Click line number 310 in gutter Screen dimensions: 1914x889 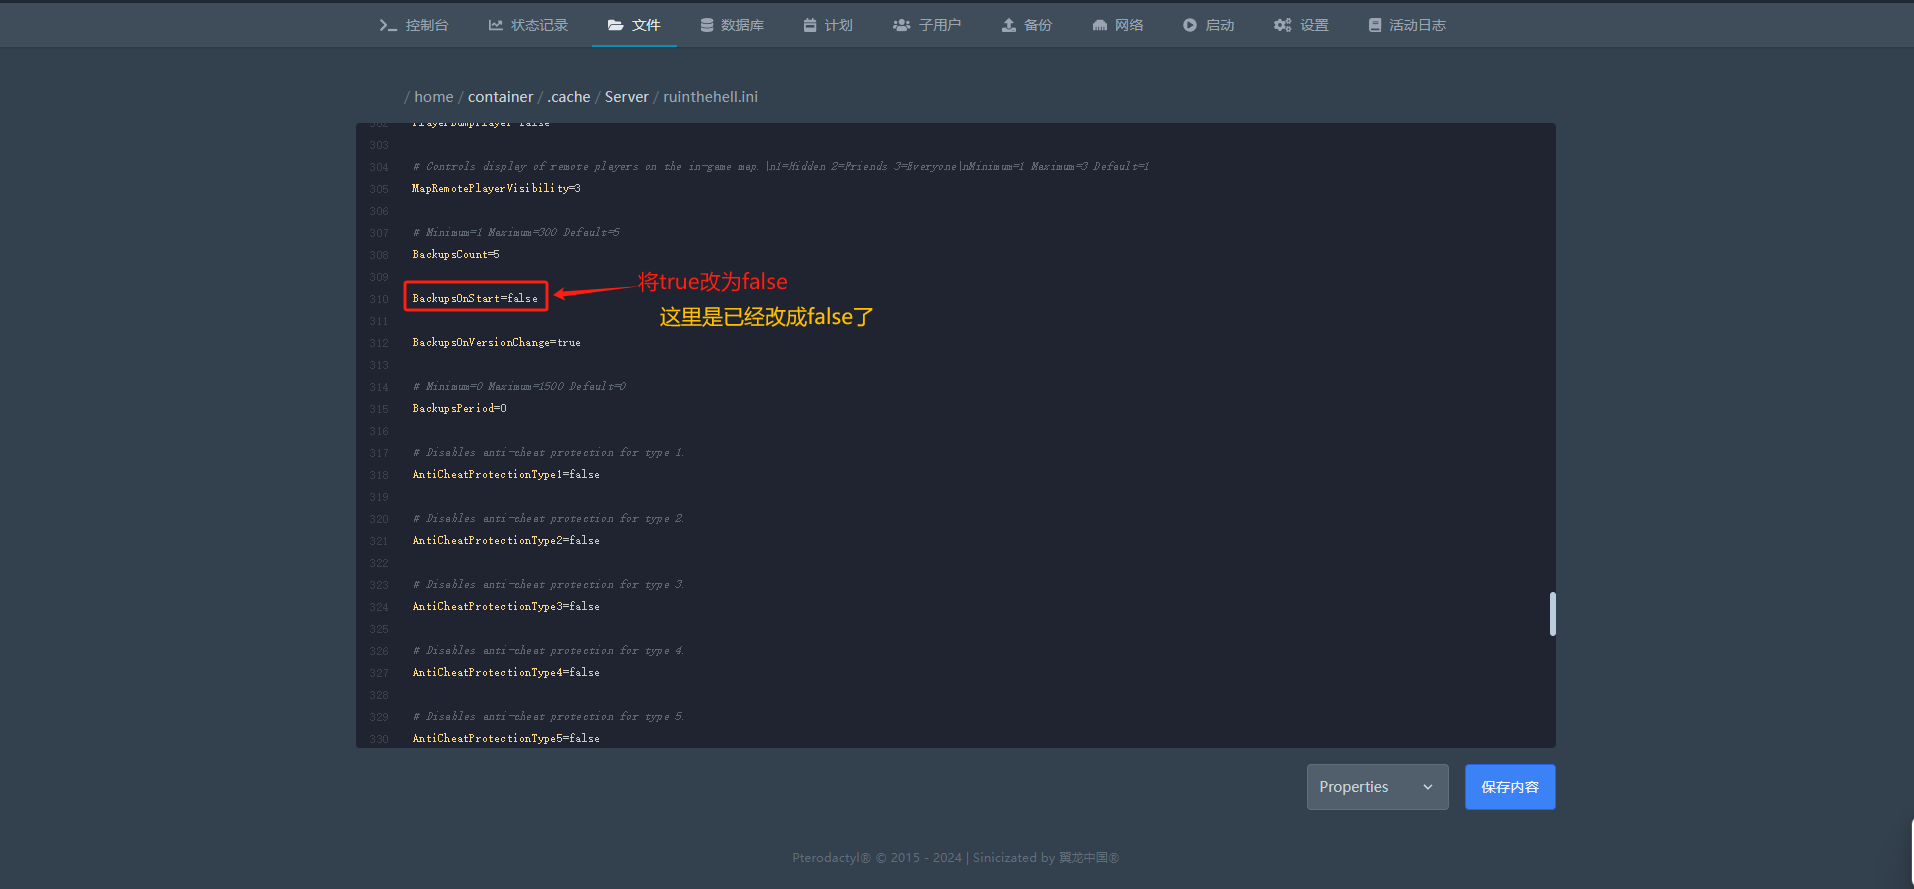(379, 299)
